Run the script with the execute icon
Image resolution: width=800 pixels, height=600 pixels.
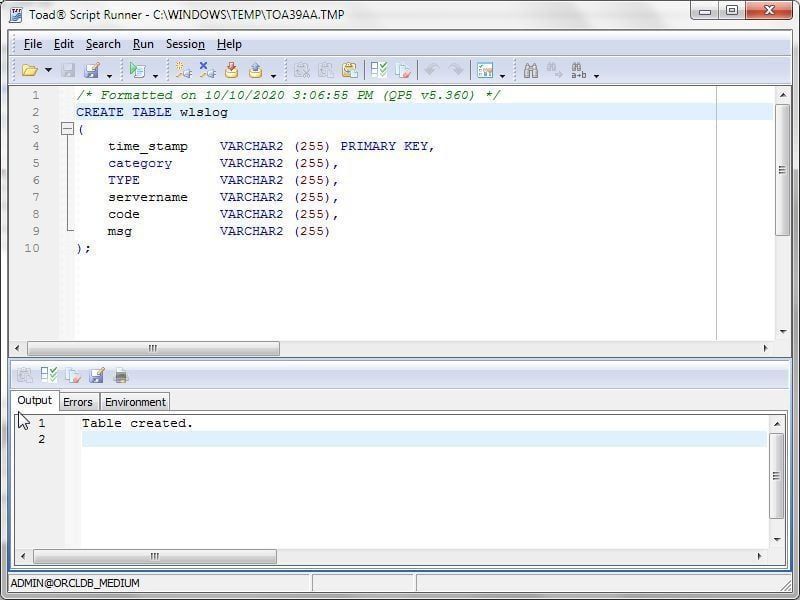[x=137, y=70]
